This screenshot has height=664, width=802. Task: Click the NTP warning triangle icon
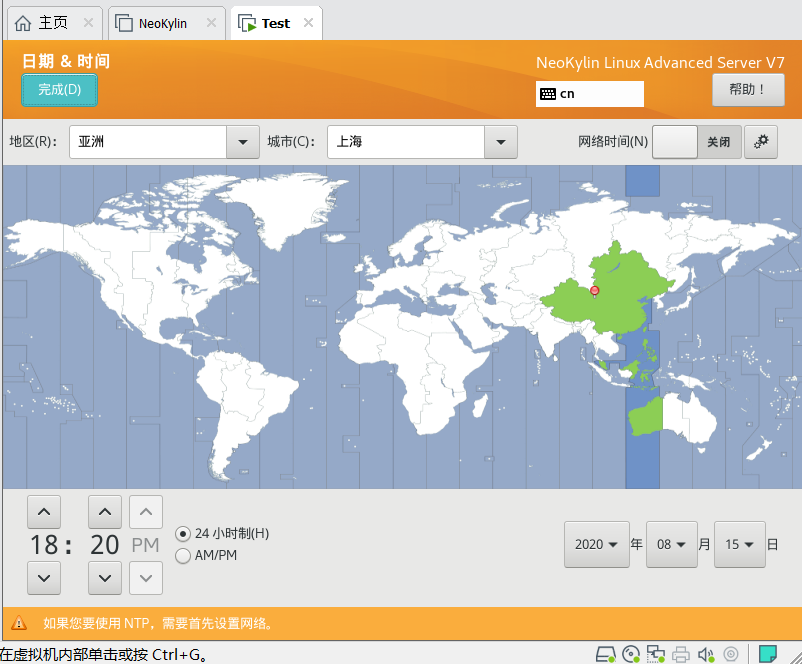[x=19, y=623]
